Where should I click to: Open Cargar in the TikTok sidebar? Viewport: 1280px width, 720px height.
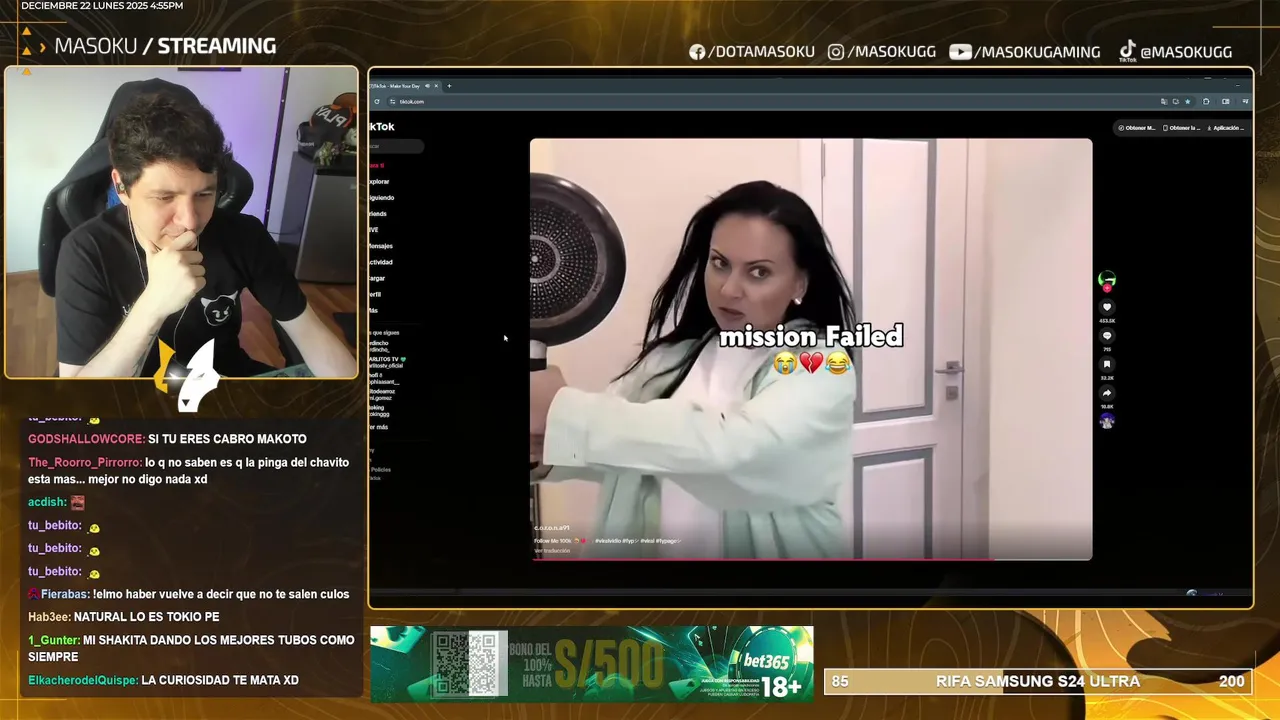(x=377, y=278)
